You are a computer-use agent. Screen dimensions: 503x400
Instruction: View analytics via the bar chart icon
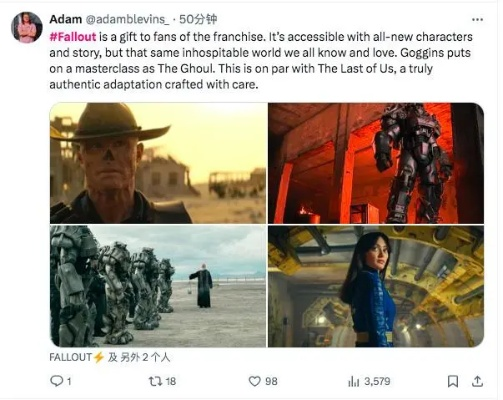coord(353,381)
